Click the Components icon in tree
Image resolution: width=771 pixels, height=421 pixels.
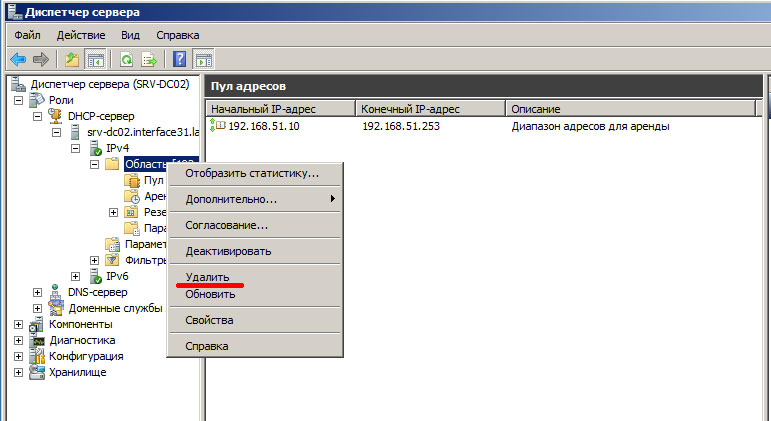(x=36, y=324)
